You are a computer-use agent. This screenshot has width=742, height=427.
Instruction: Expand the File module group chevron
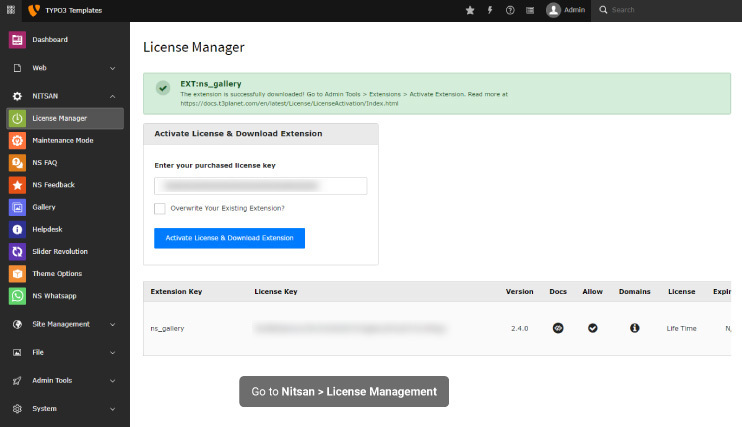tap(113, 353)
